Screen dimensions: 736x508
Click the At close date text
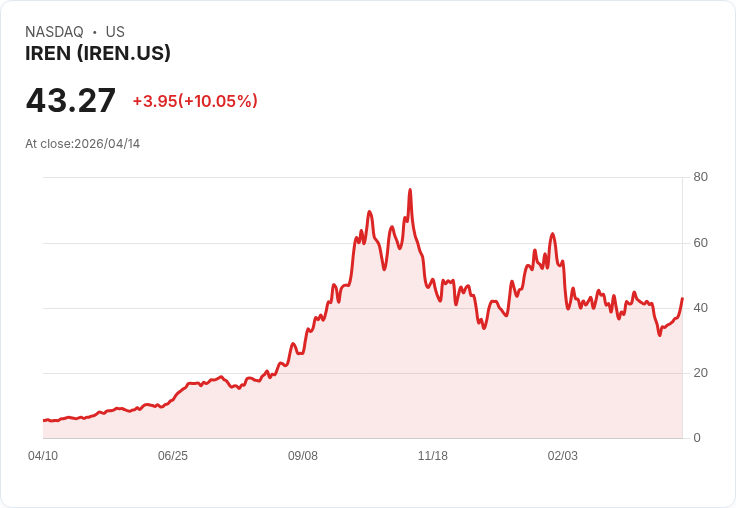click(83, 144)
